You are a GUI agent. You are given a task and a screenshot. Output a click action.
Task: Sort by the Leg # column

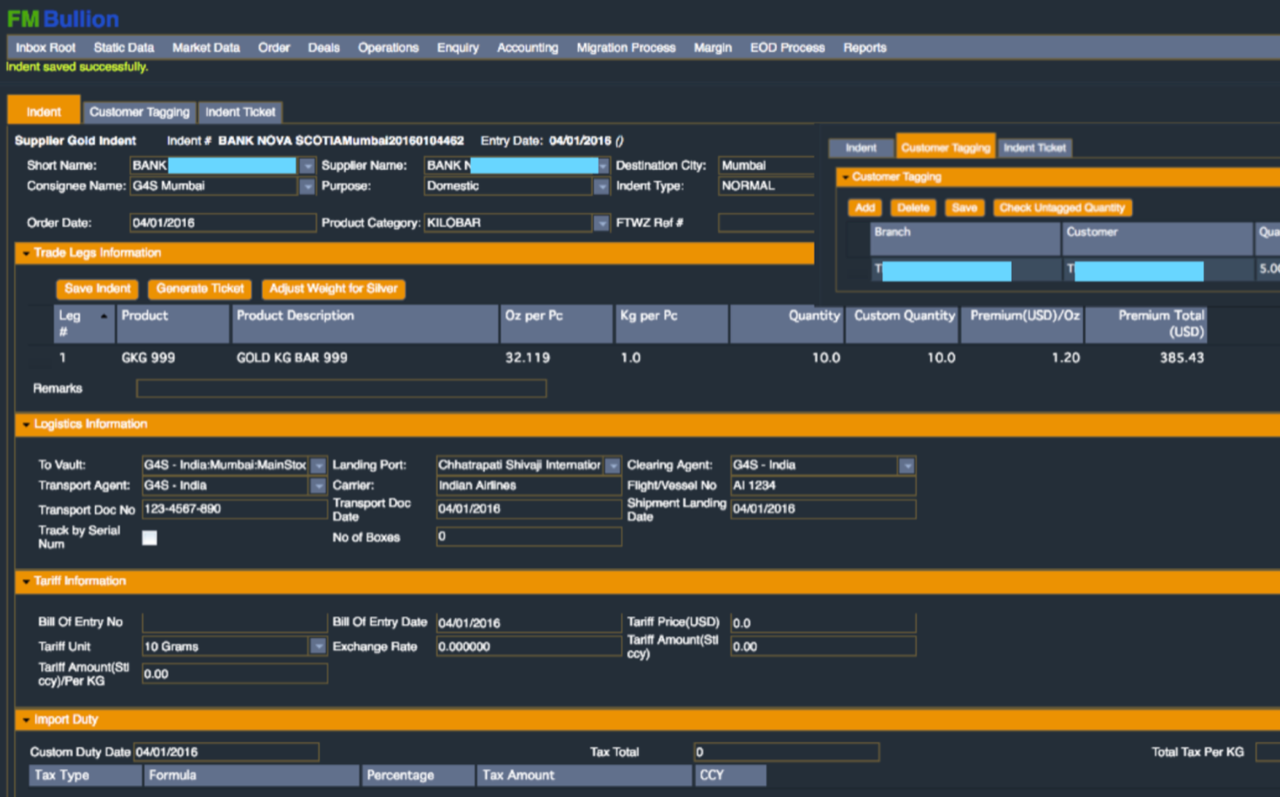click(84, 324)
